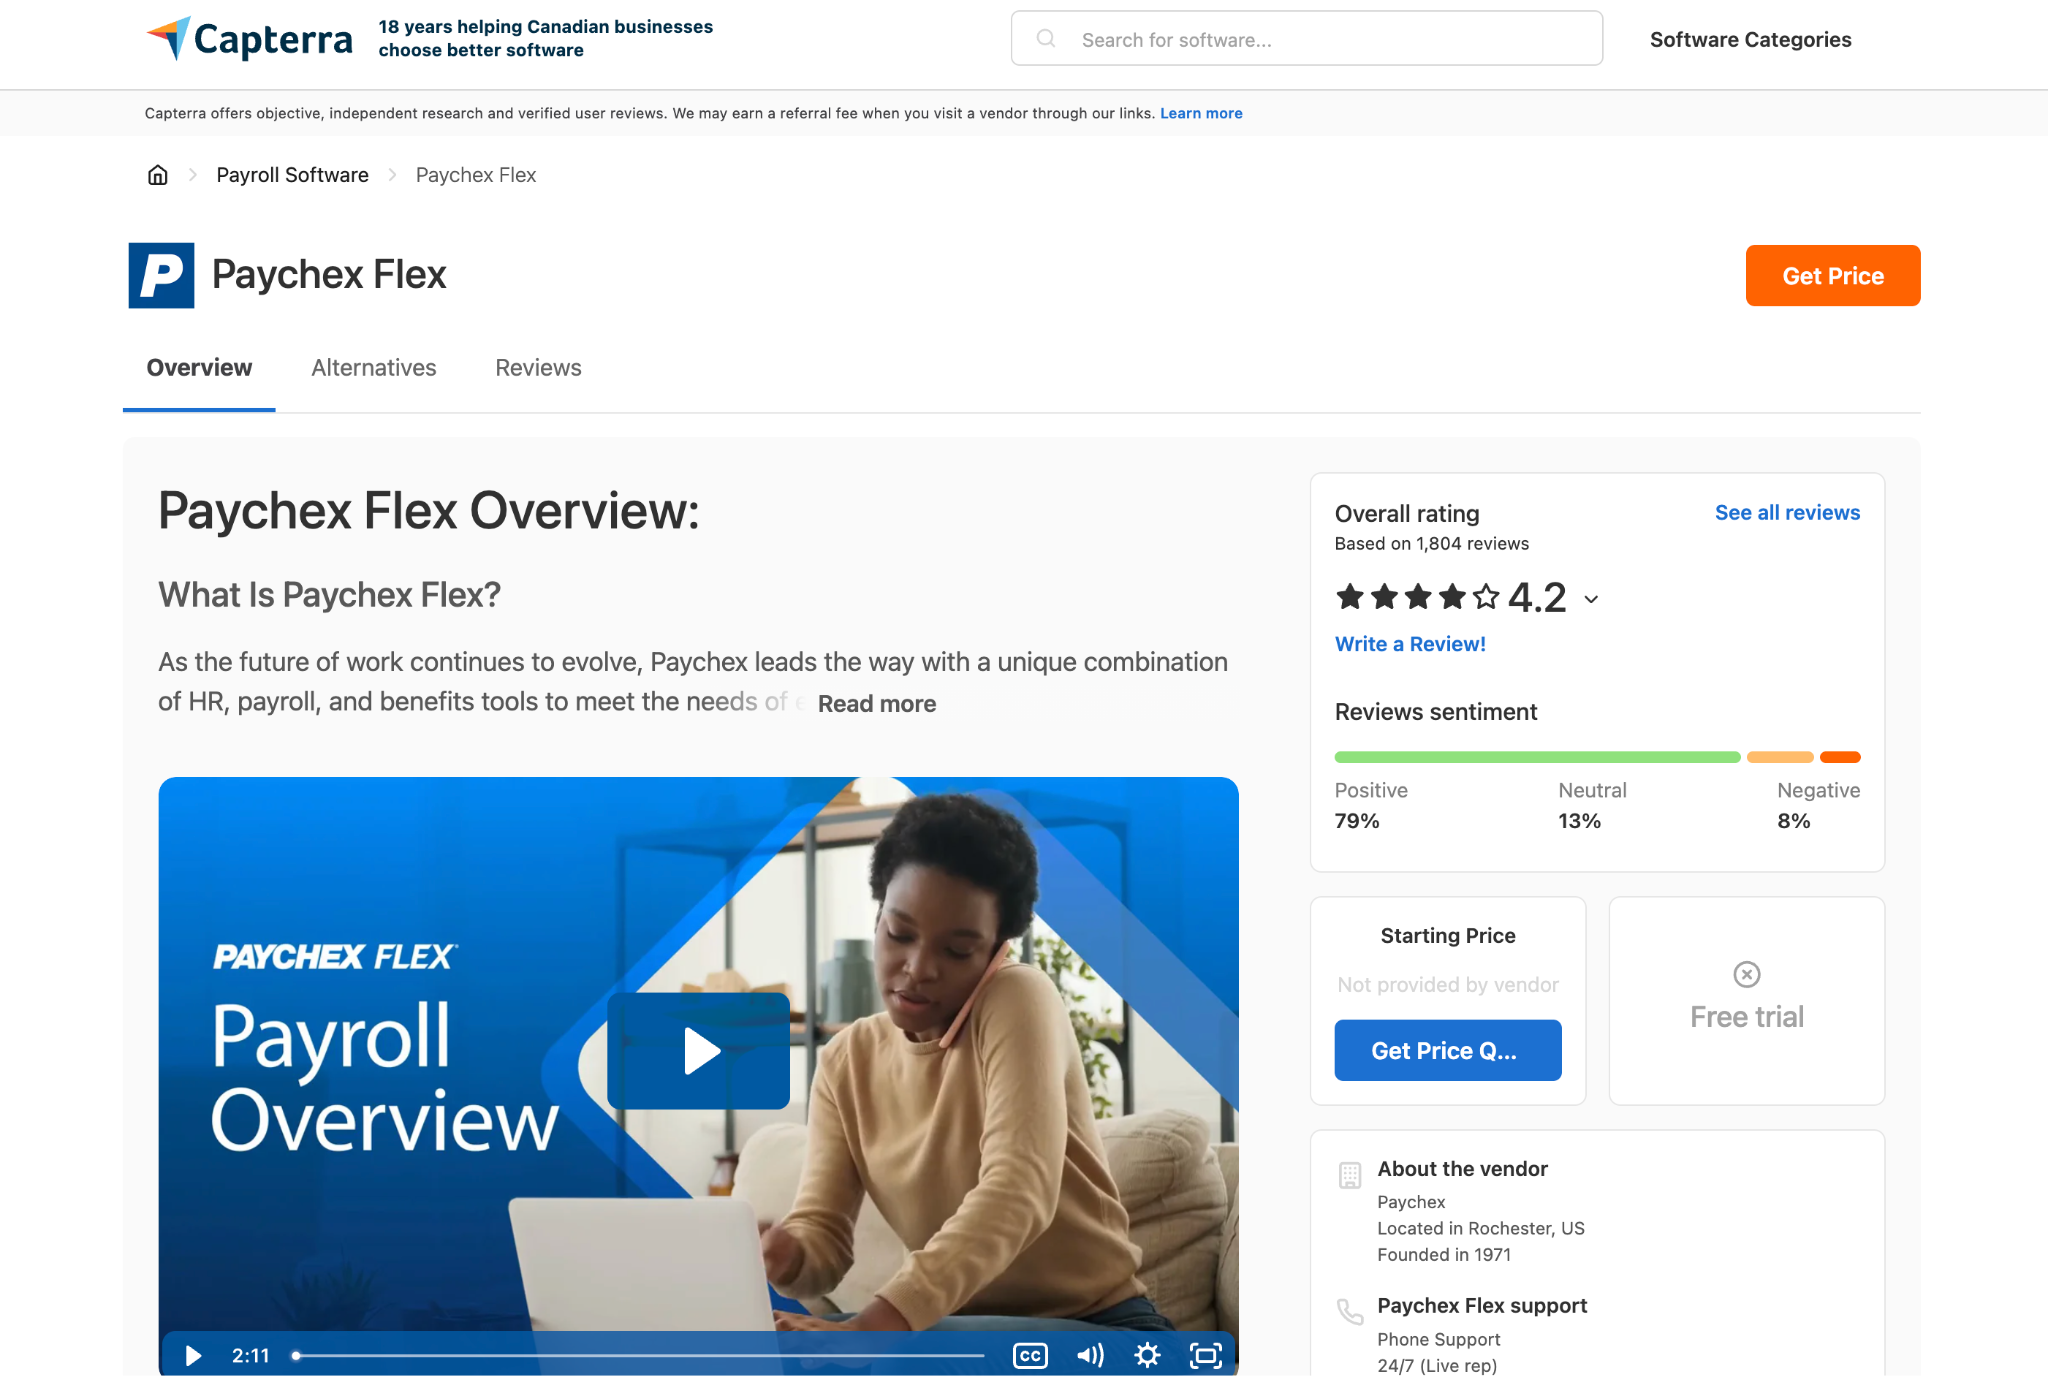The width and height of the screenshot is (2048, 1376).
Task: Click the Capterra logo
Action: pyautogui.click(x=249, y=39)
